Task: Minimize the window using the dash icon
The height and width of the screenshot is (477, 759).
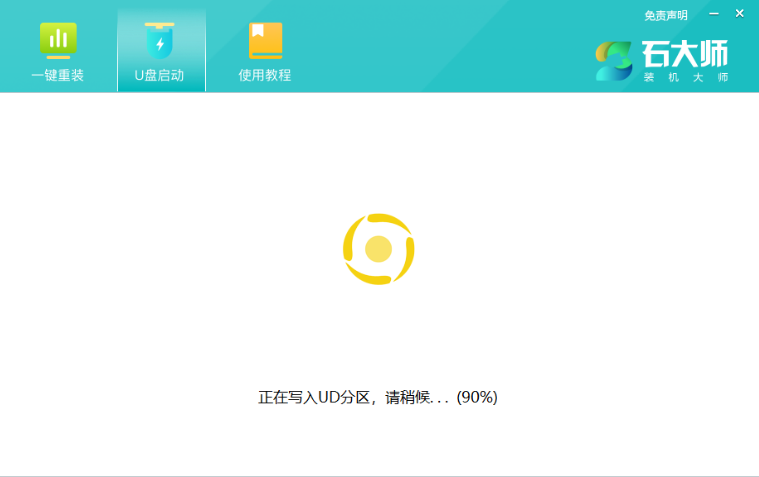Action: 714,14
